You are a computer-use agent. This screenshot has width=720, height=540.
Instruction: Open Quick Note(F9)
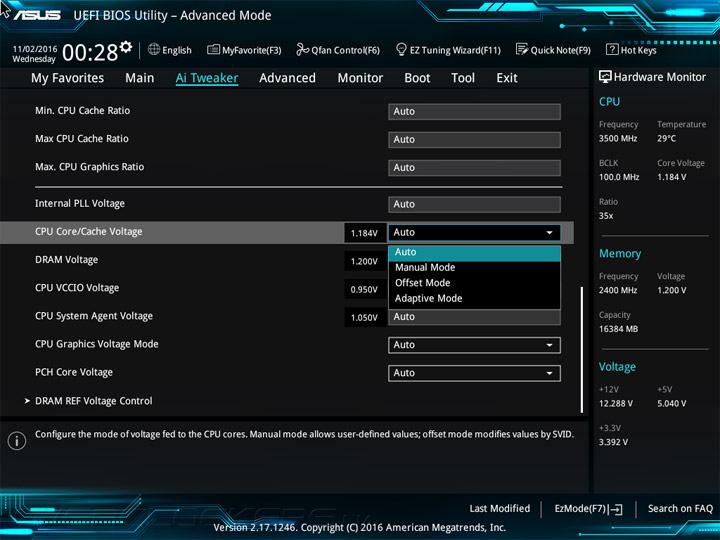[553, 50]
